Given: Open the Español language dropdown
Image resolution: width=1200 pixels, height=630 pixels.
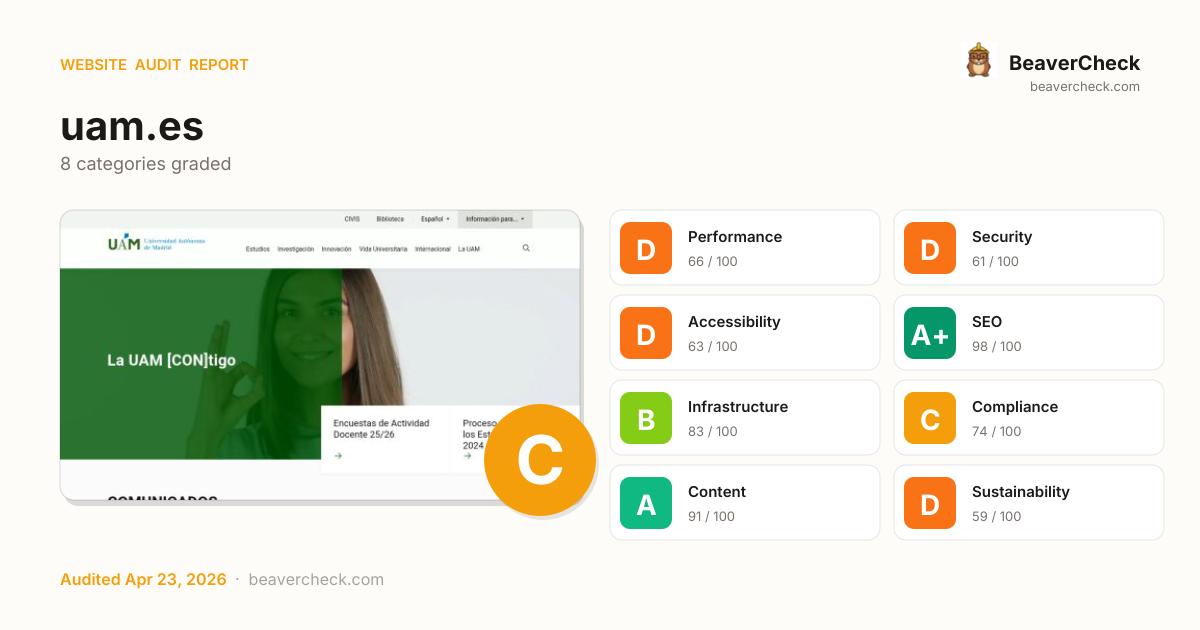Looking at the screenshot, I should pyautogui.click(x=435, y=219).
